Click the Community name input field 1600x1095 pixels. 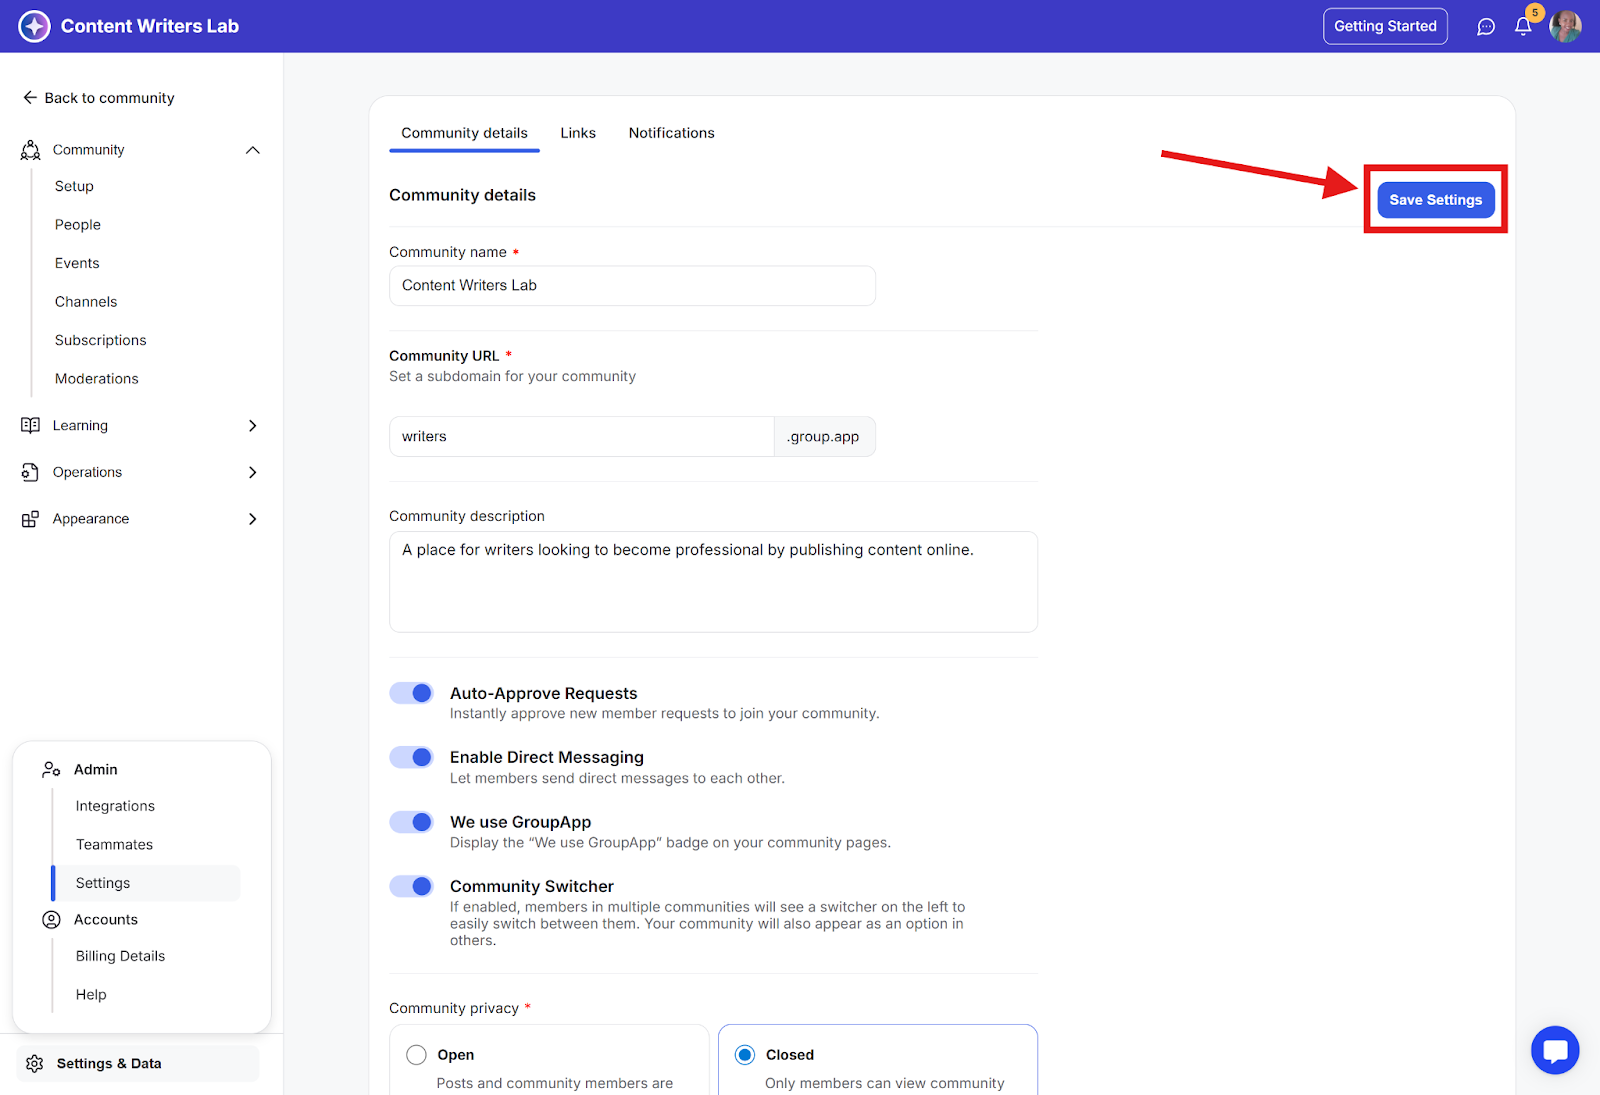[632, 286]
